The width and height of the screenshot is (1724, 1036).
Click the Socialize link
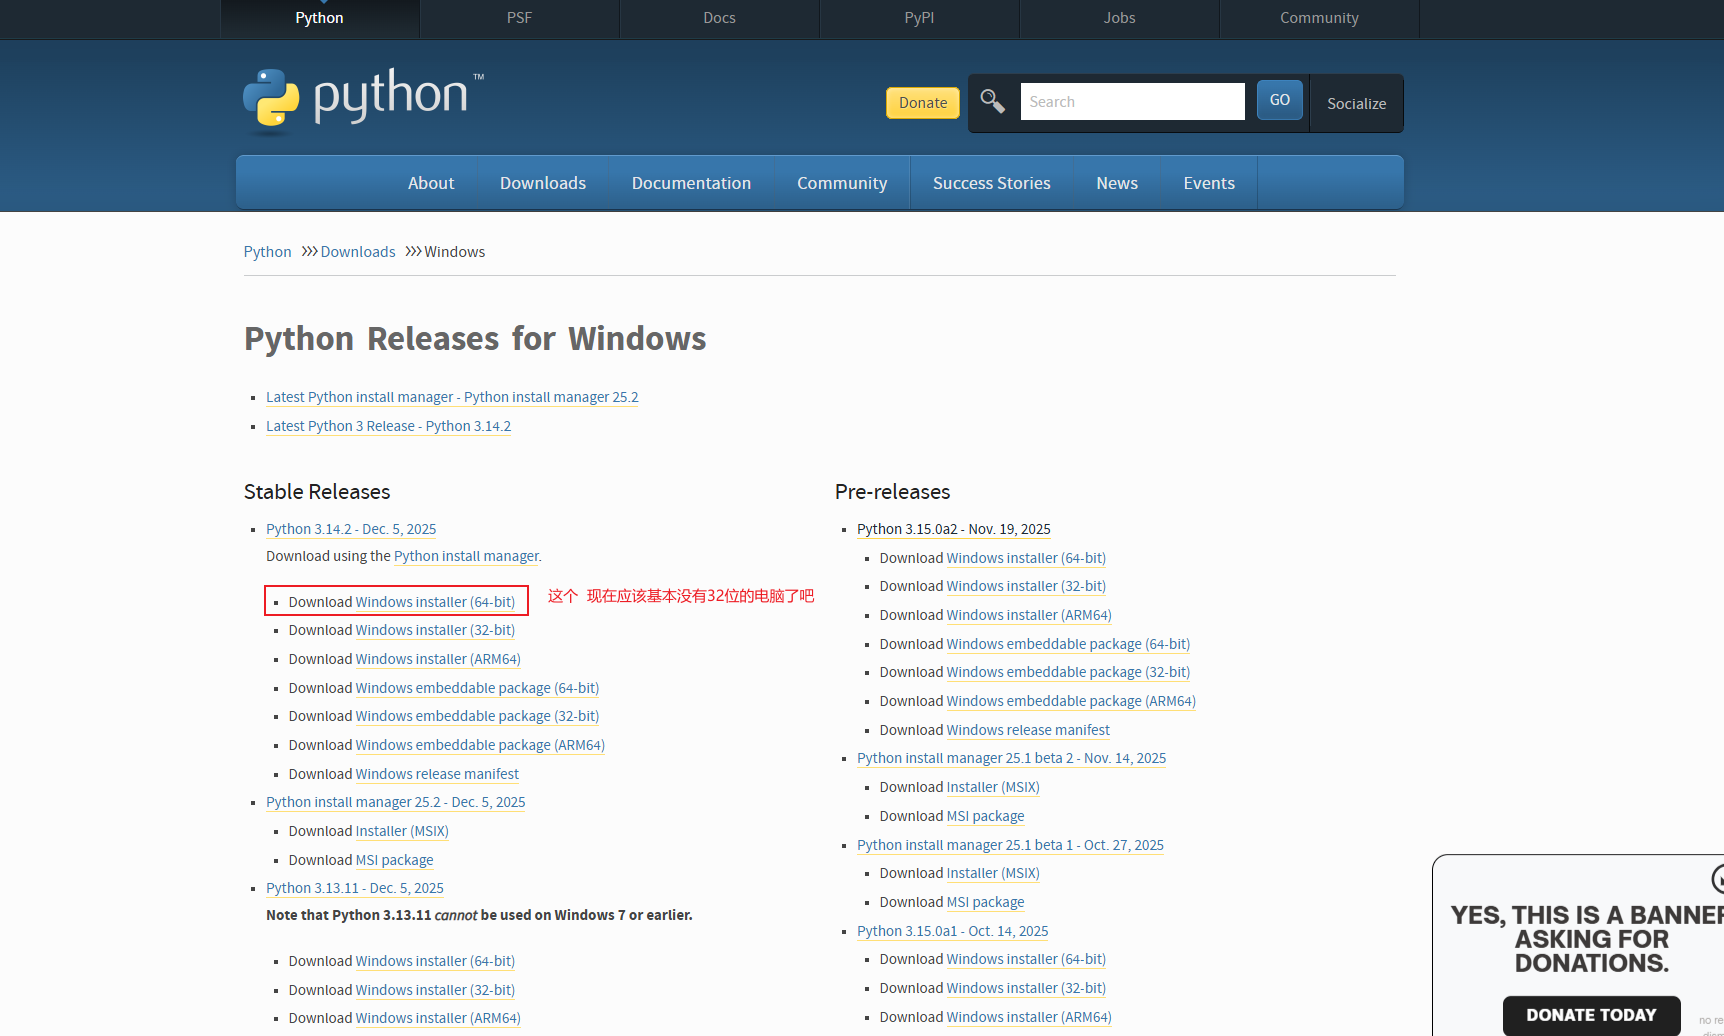pyautogui.click(x=1356, y=103)
